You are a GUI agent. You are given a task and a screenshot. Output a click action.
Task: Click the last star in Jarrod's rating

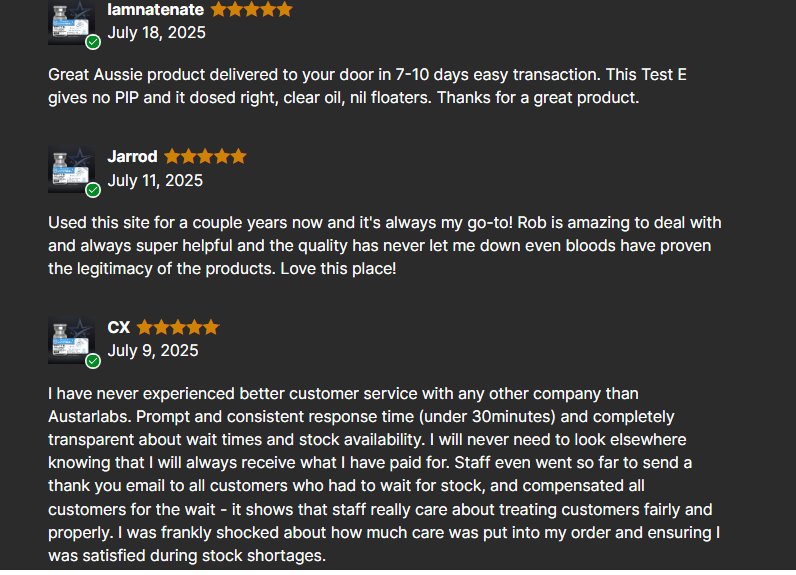[x=238, y=156]
